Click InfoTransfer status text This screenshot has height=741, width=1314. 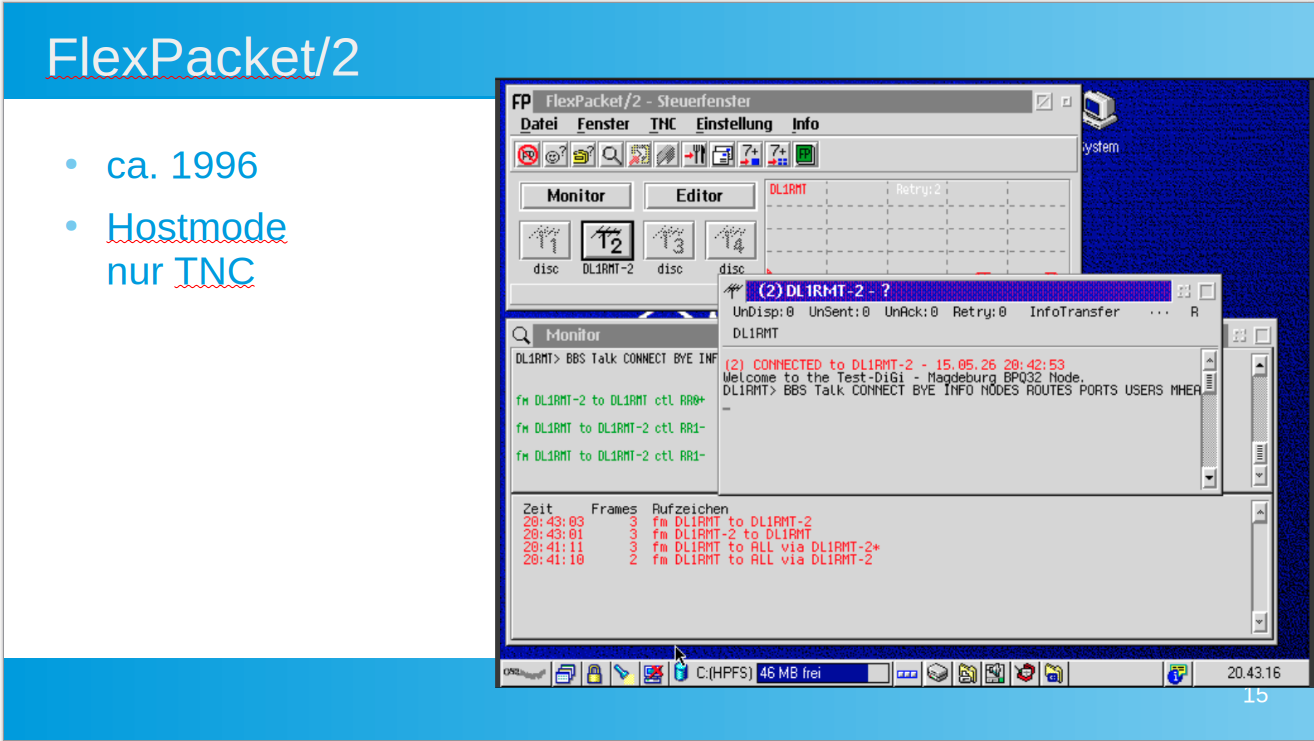1075,312
